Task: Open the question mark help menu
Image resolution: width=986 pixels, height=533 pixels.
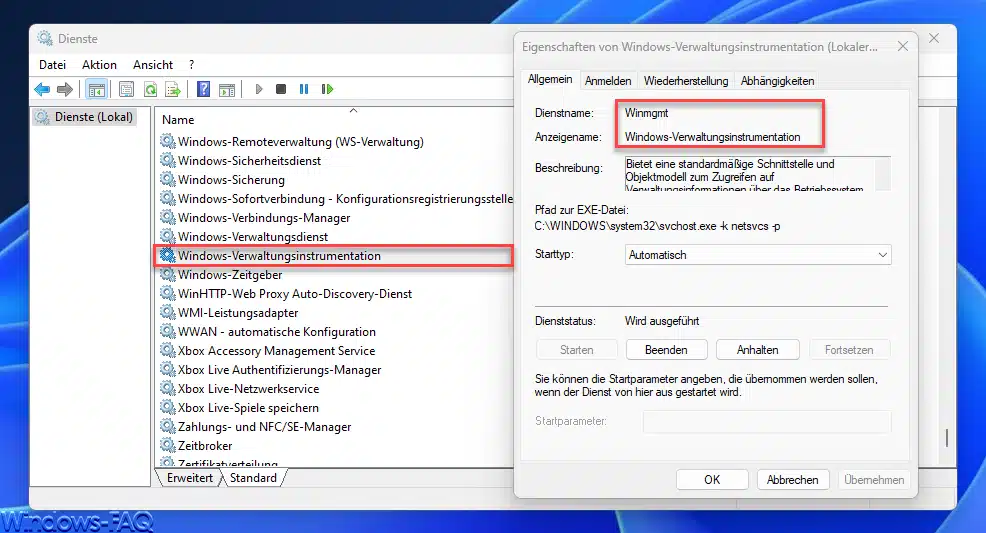Action: pyautogui.click(x=191, y=65)
